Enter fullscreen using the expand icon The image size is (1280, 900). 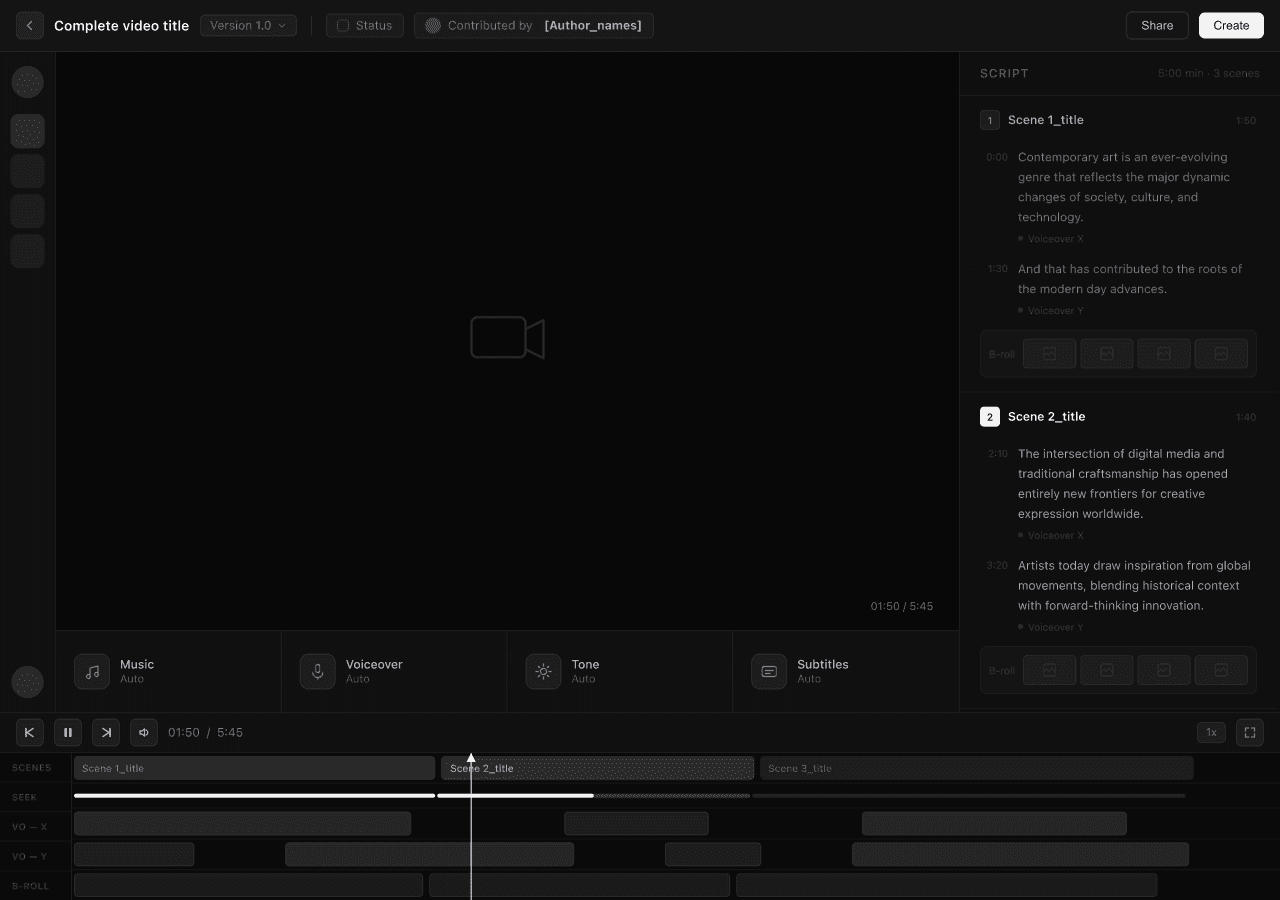(1250, 732)
